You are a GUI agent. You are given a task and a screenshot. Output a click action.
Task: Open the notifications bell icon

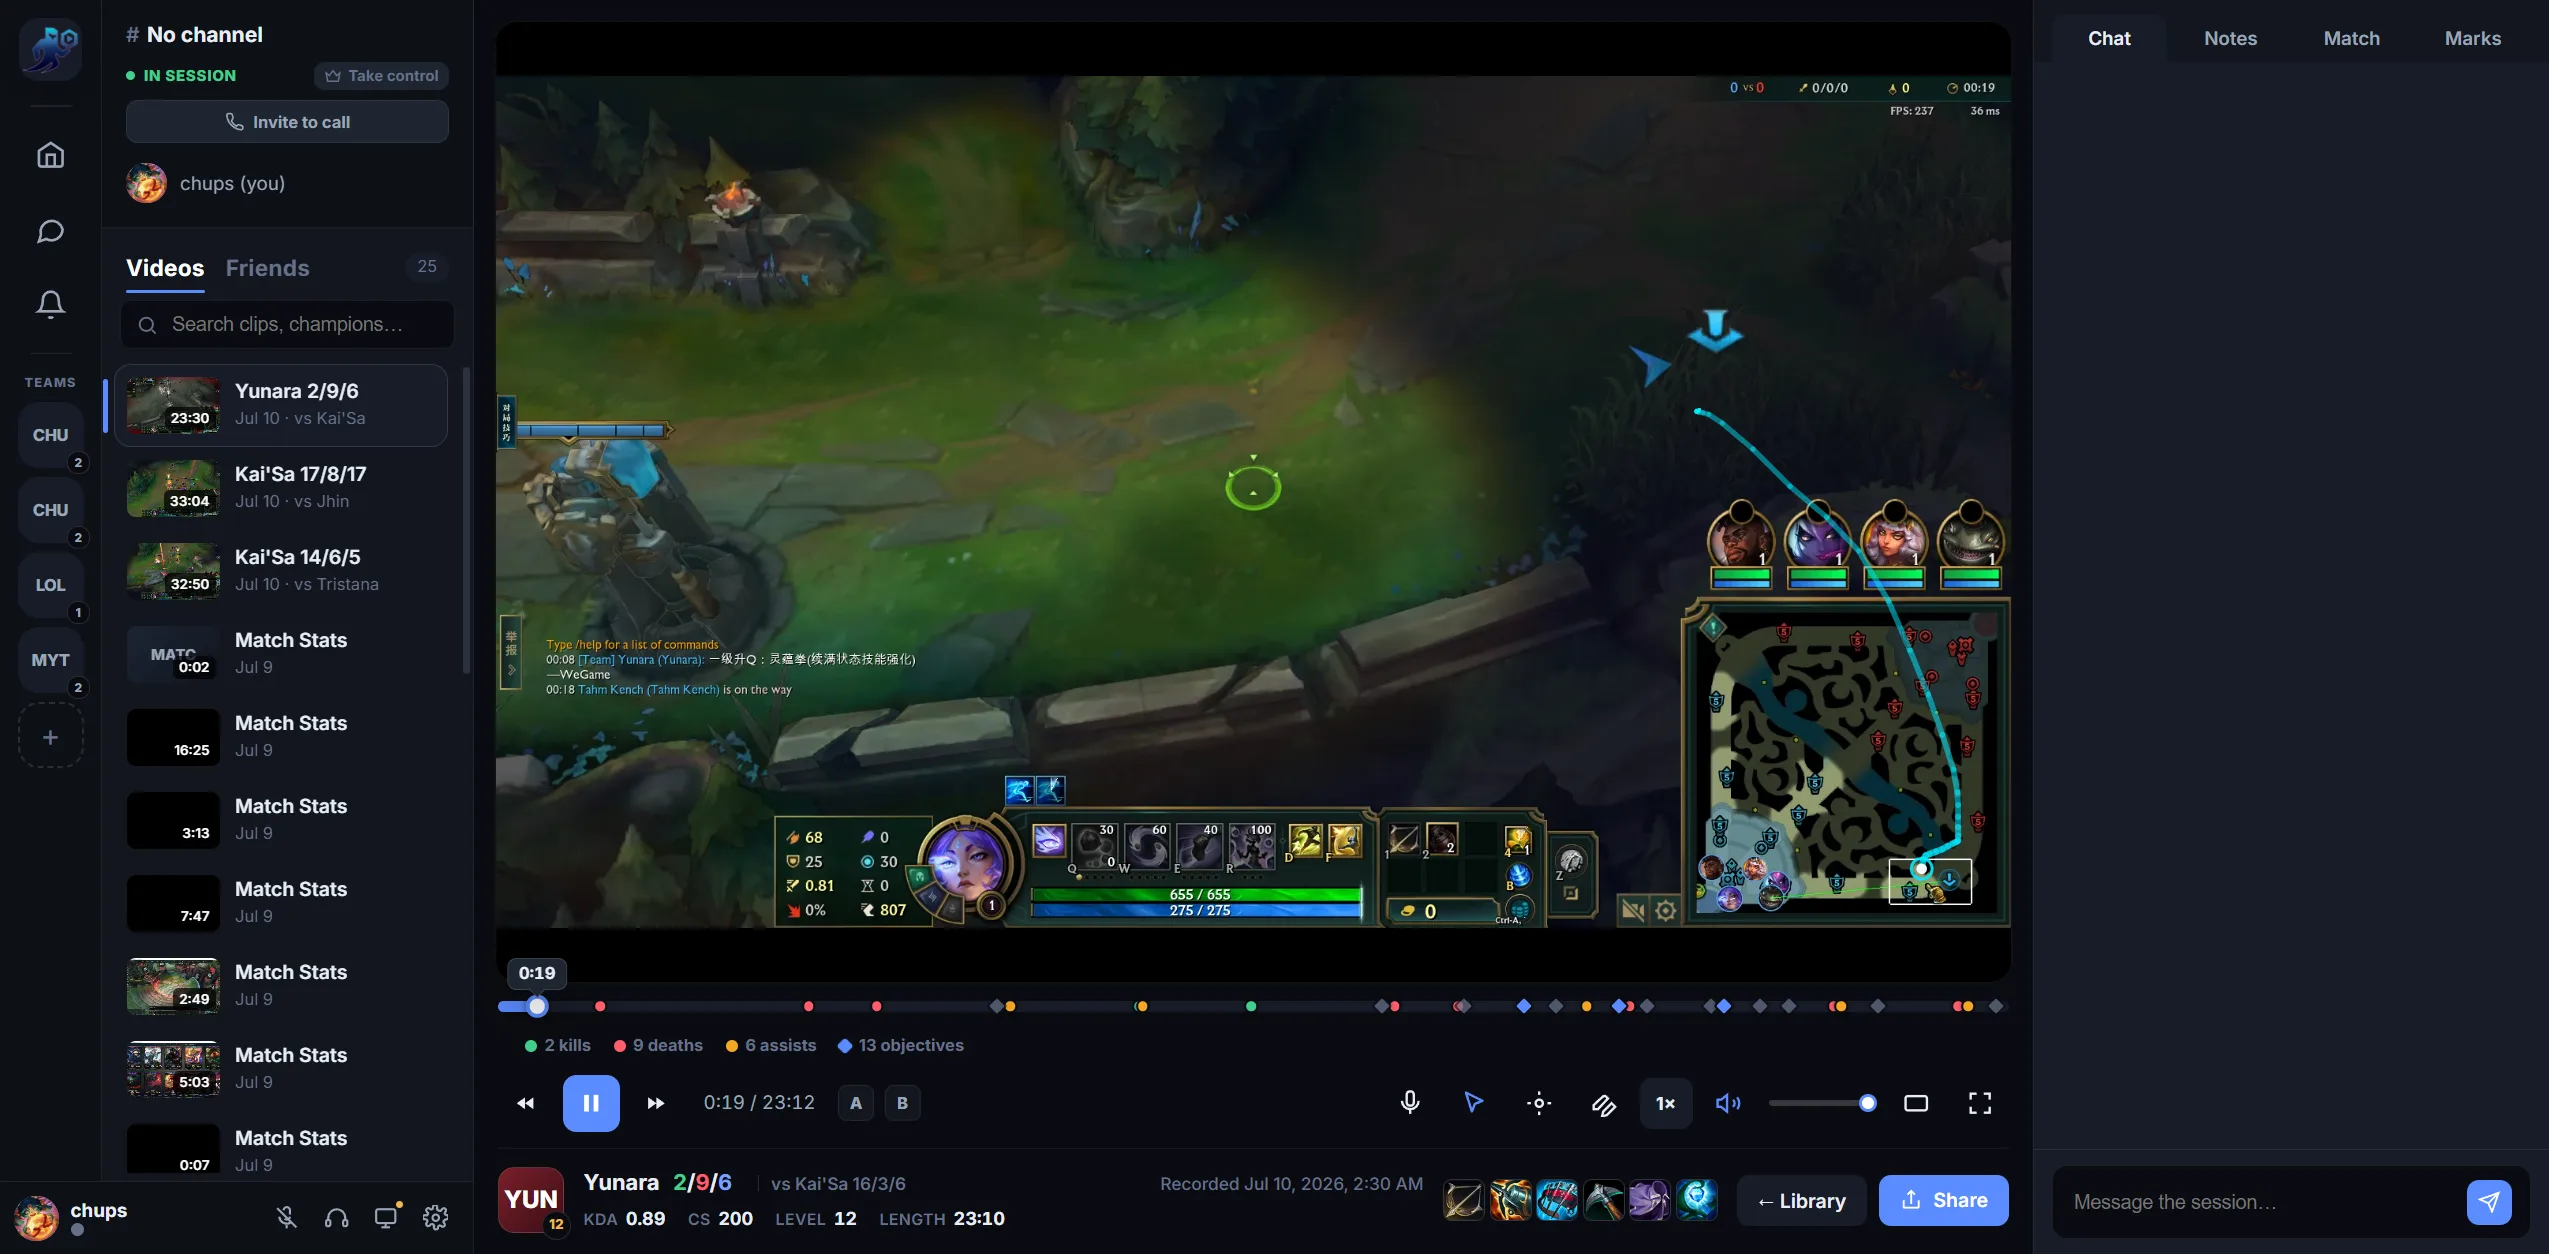click(50, 304)
